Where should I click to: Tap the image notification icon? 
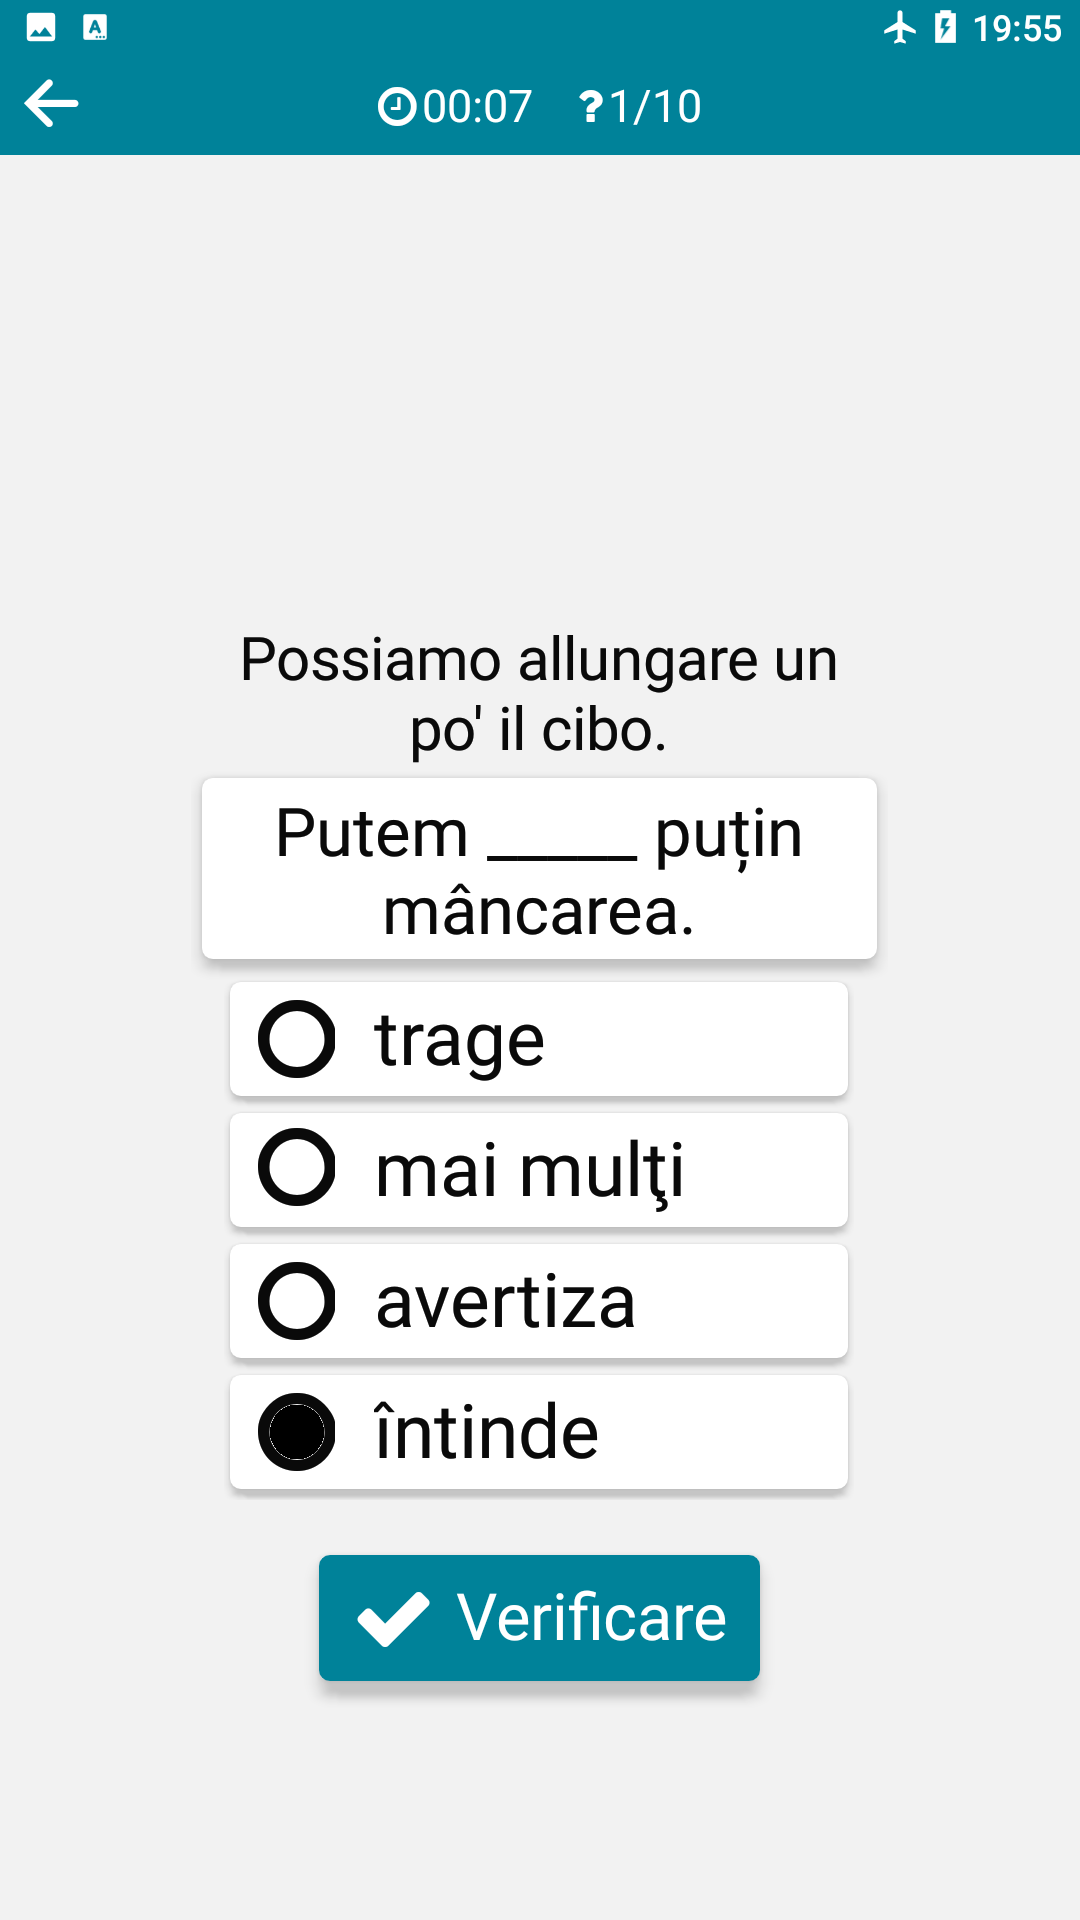tap(41, 27)
